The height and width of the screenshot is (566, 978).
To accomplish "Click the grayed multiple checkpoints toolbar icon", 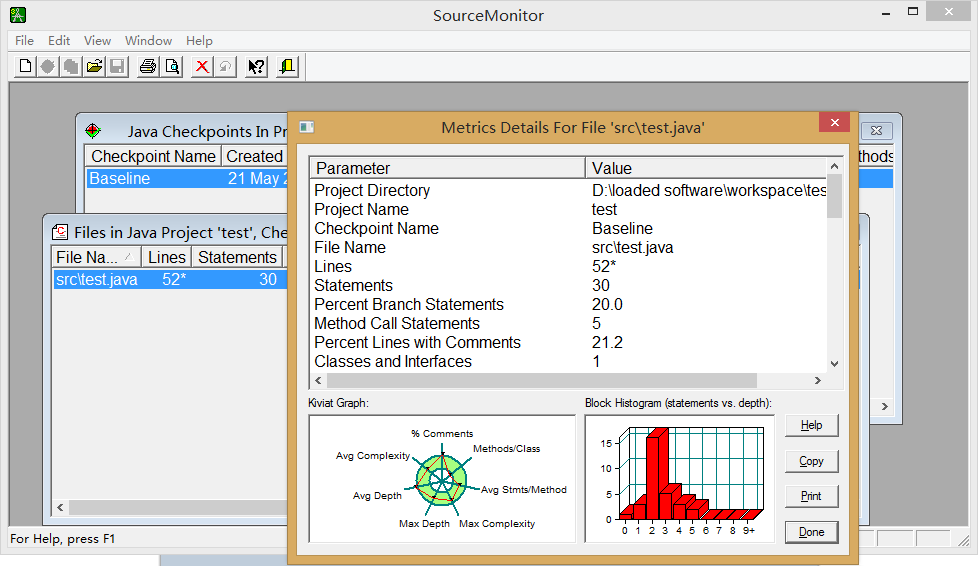I will pos(70,66).
